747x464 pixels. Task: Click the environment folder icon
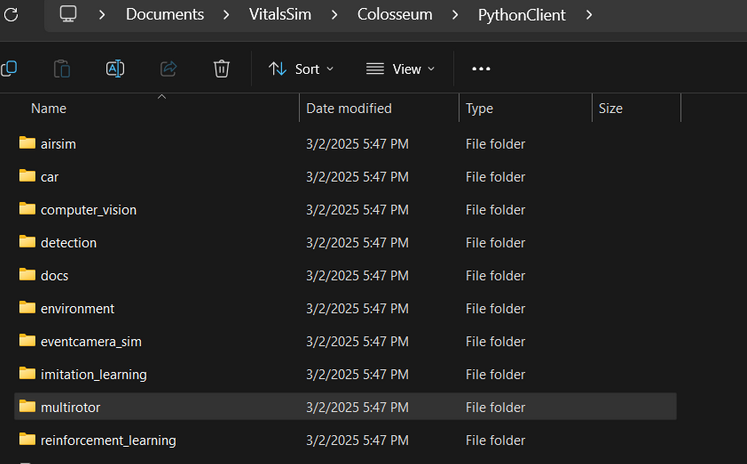[27, 307]
